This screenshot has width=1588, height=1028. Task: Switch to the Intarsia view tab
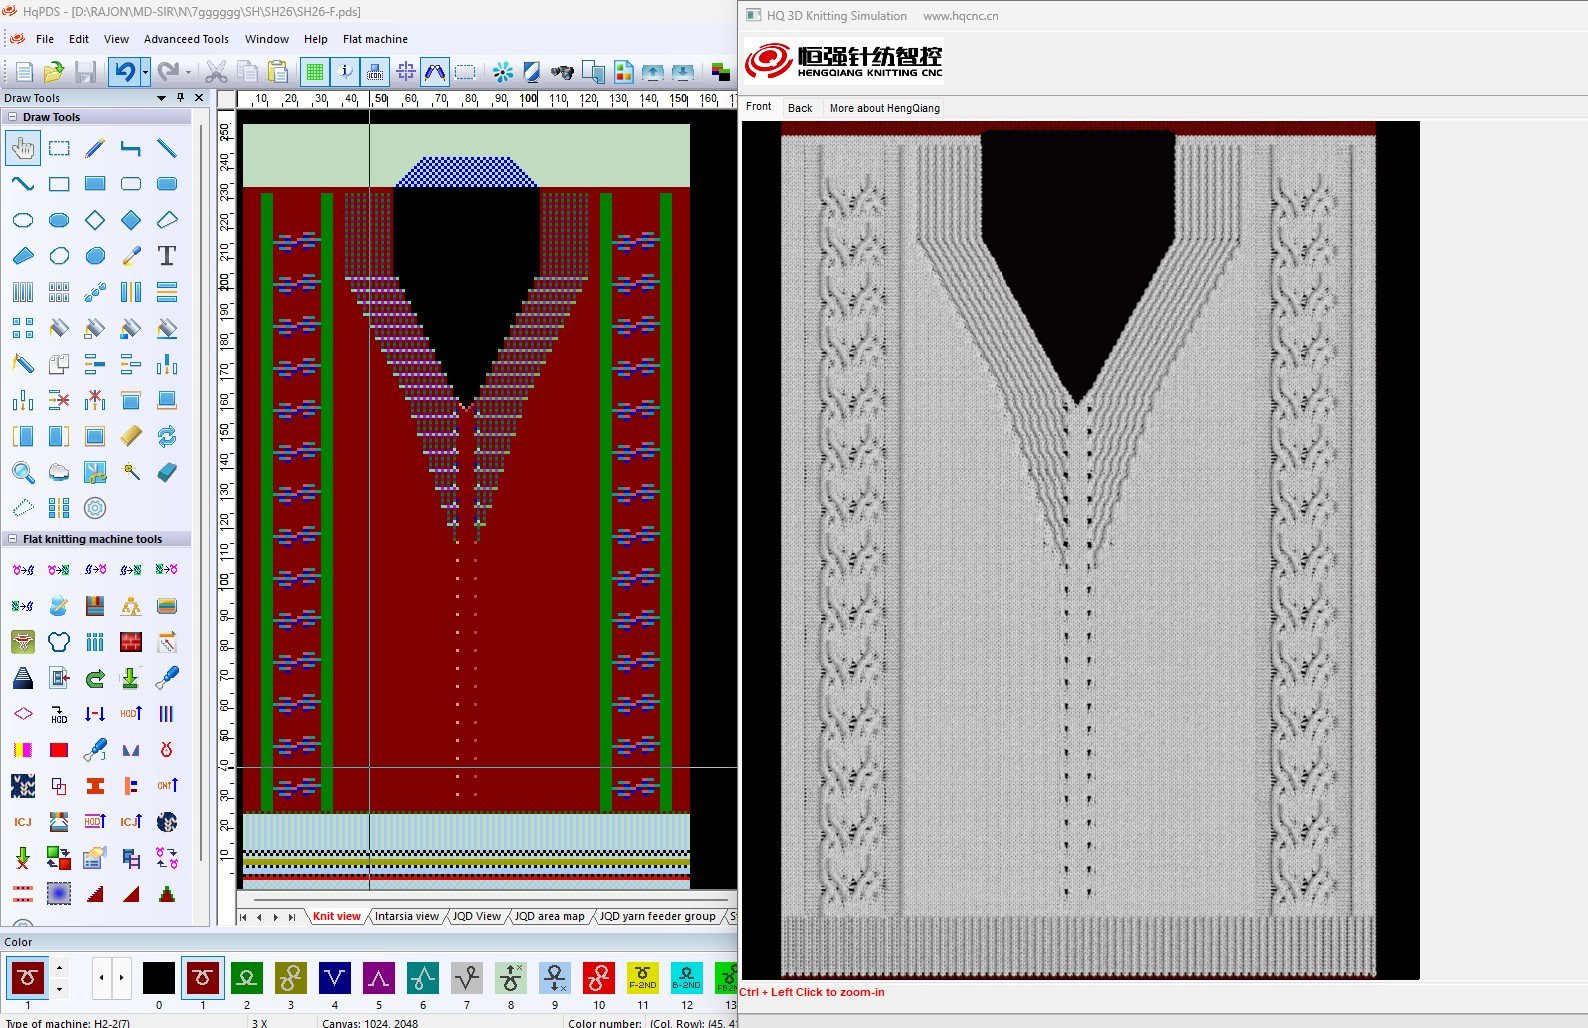point(406,916)
